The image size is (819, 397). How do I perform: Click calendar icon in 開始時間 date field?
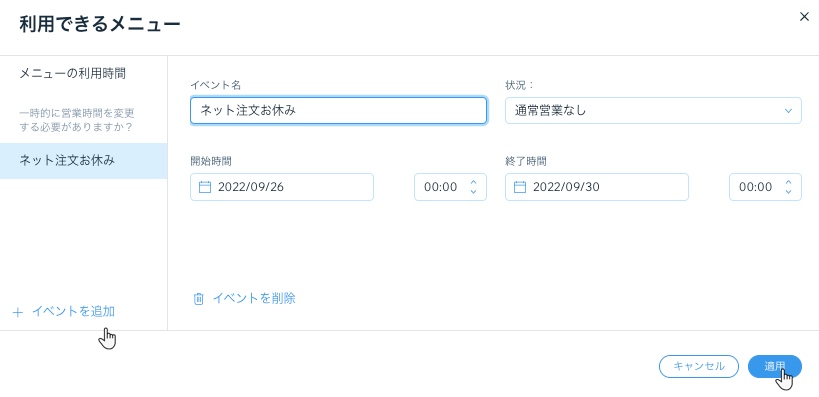coord(205,187)
